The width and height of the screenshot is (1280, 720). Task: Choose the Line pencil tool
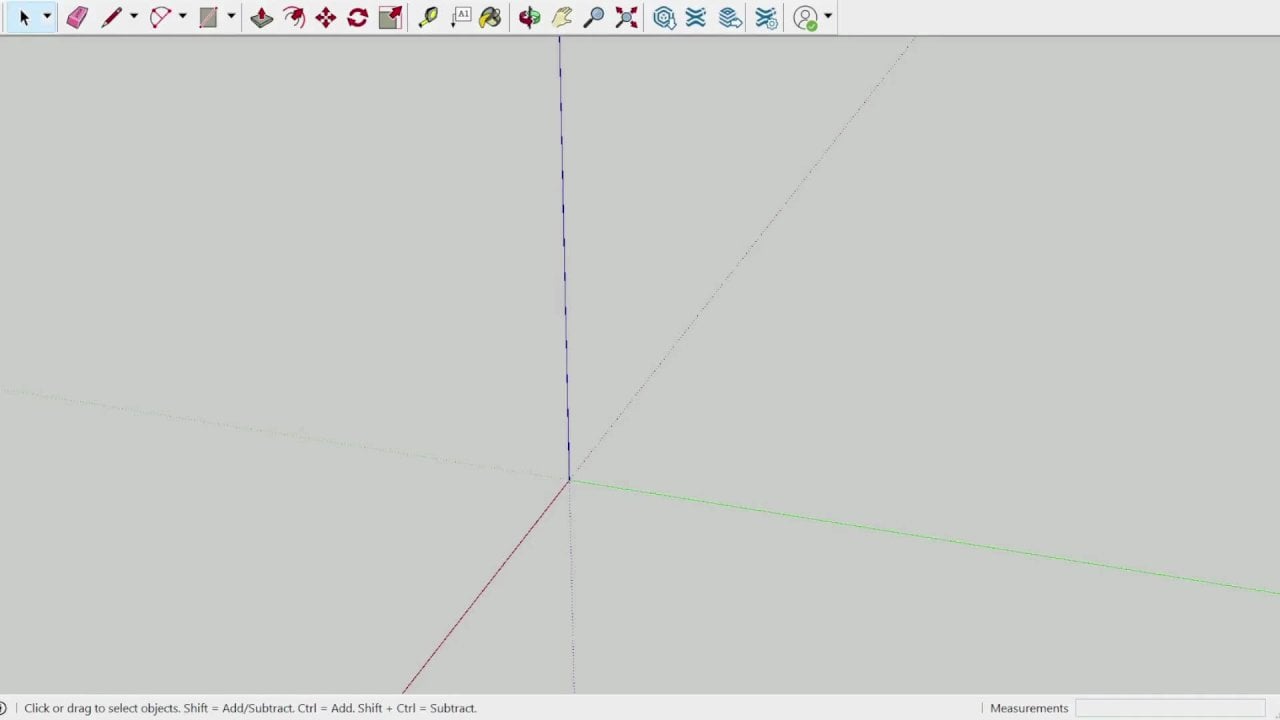pos(111,17)
